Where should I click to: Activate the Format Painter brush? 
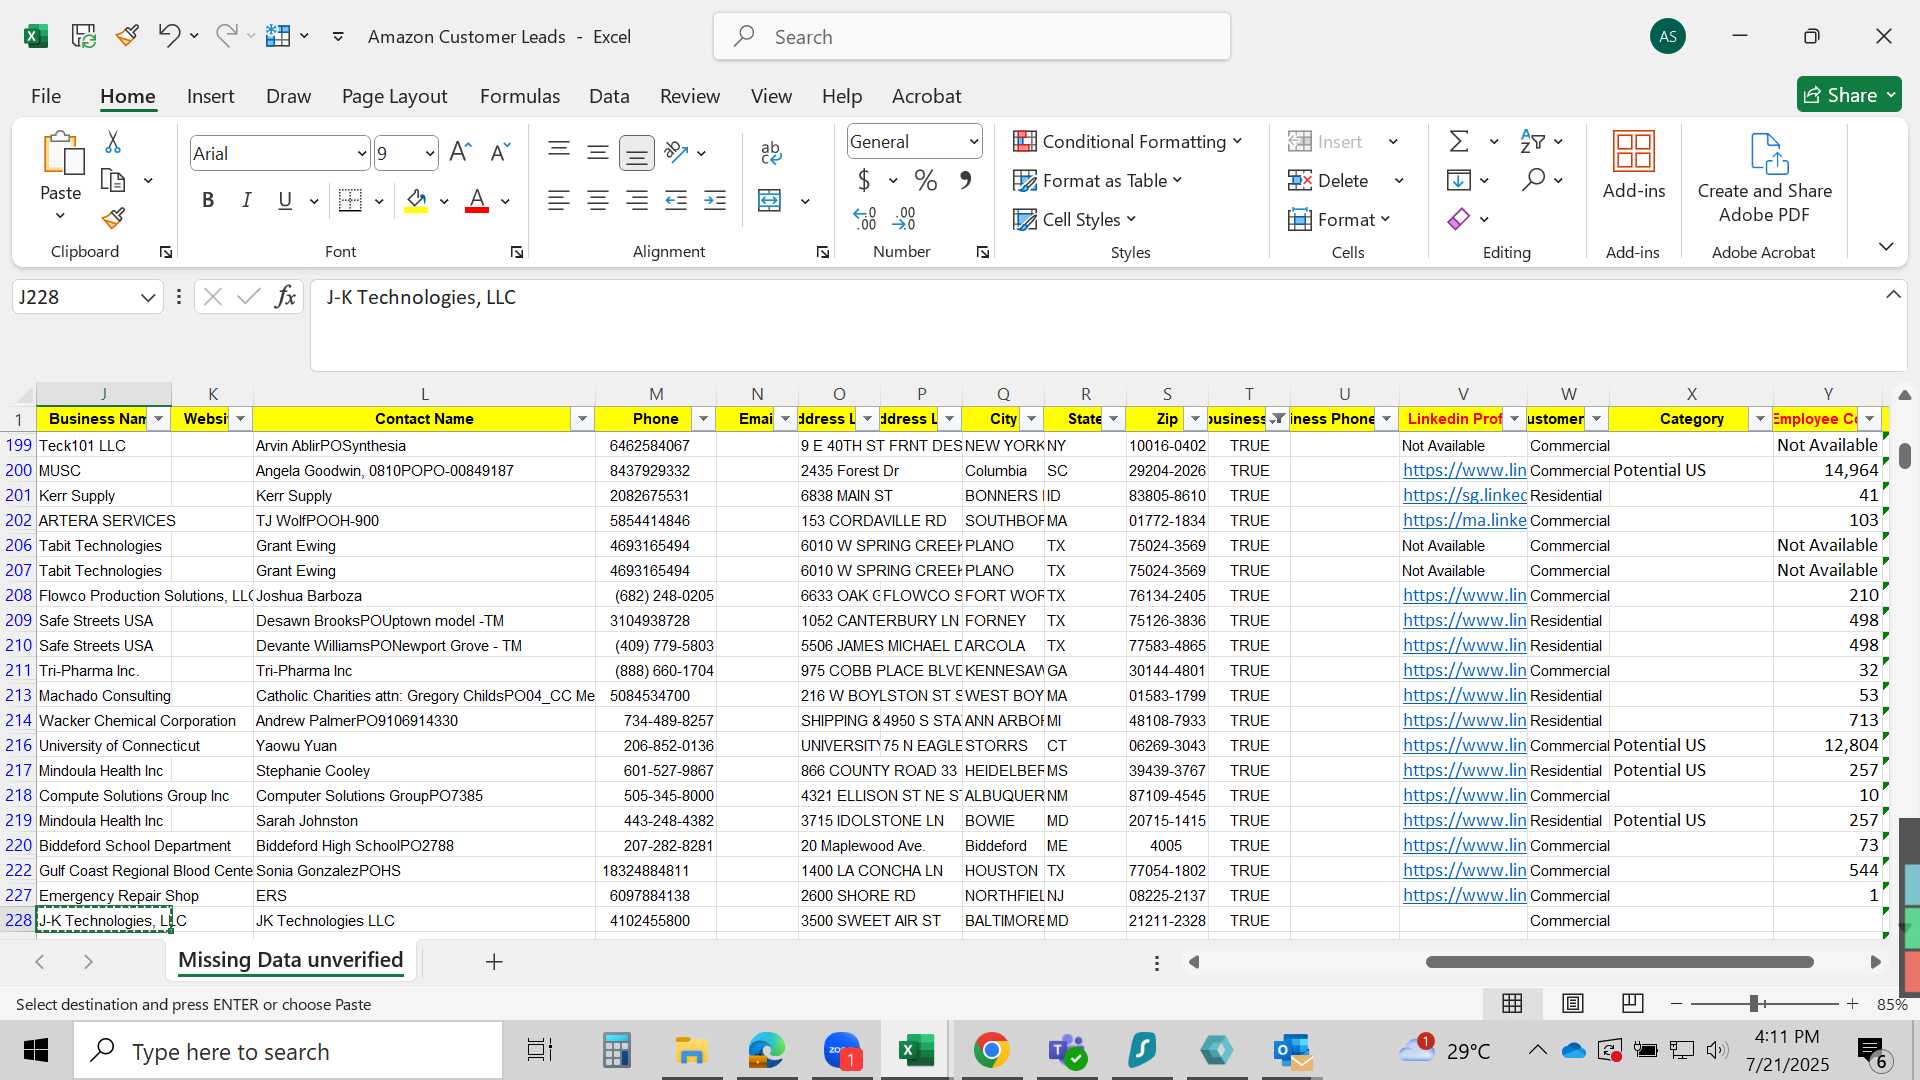click(x=113, y=217)
